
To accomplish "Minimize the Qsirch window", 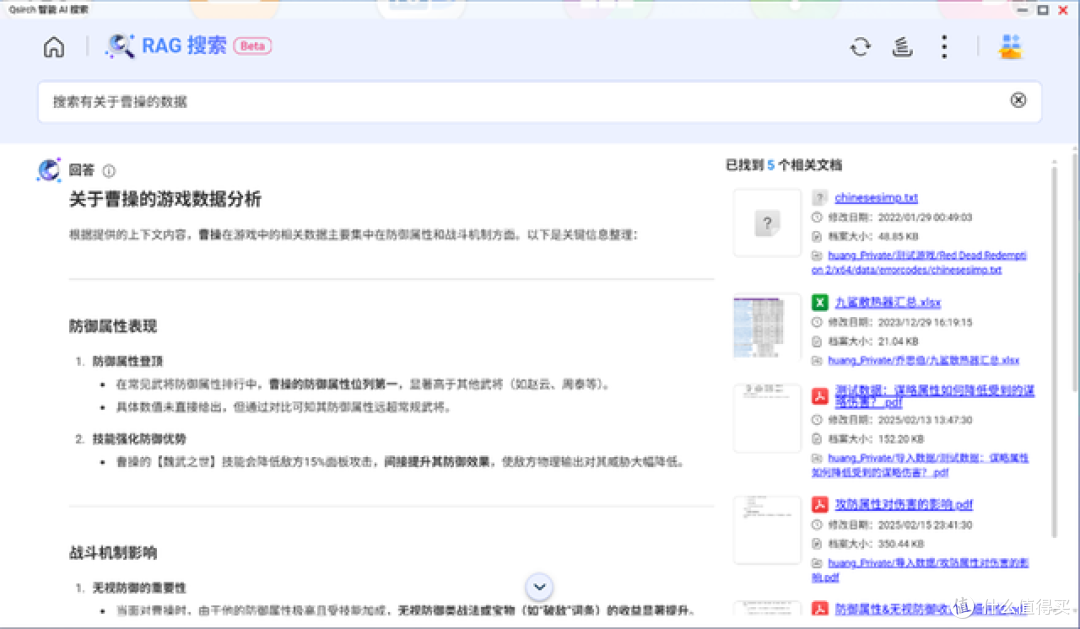I will [1022, 10].
